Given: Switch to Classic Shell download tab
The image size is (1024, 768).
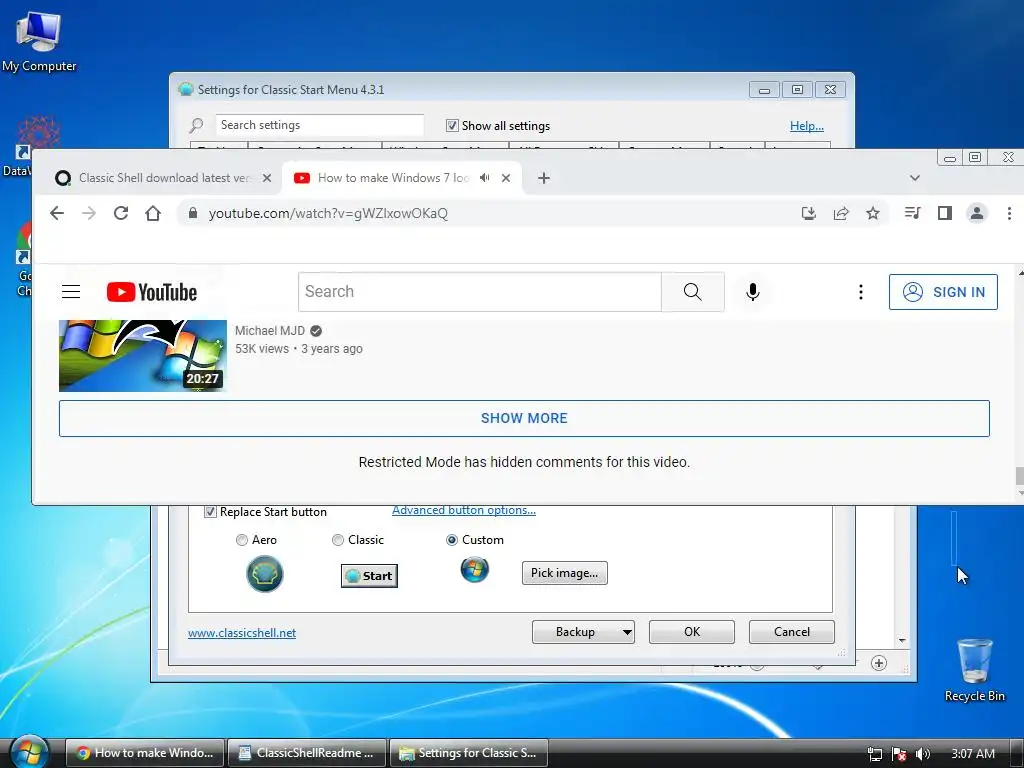Looking at the screenshot, I should (x=163, y=178).
